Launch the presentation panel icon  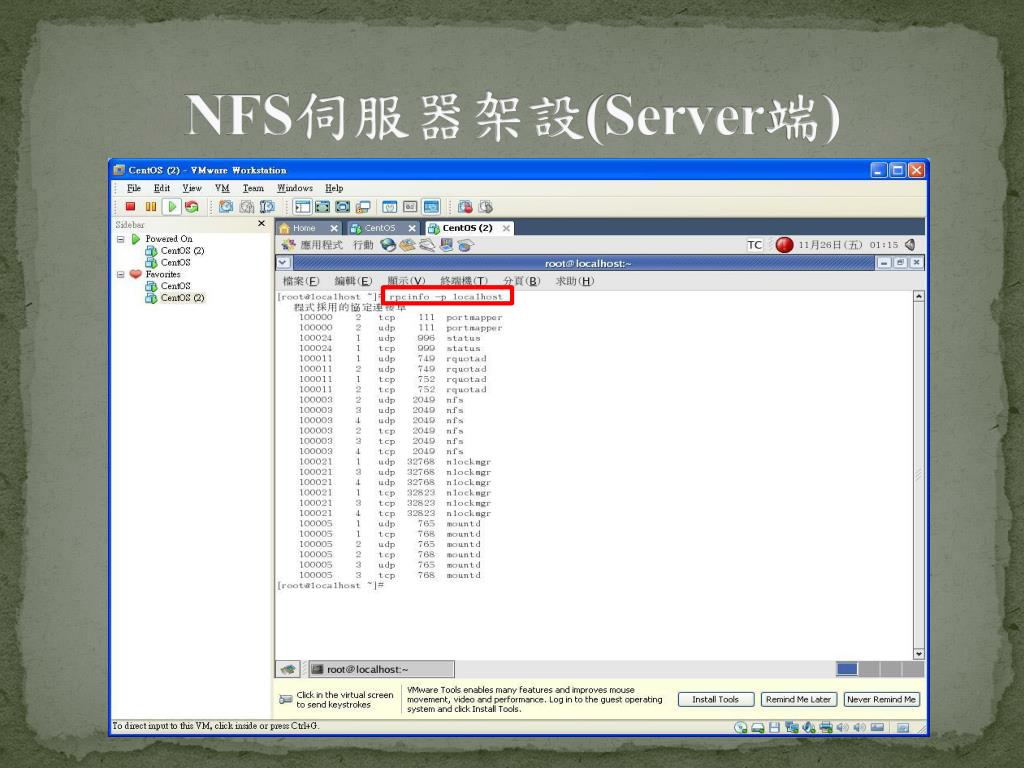click(x=447, y=245)
